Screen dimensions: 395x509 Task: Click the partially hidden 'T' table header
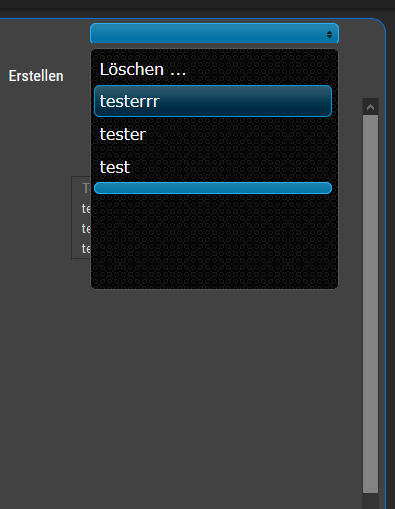tap(86, 188)
